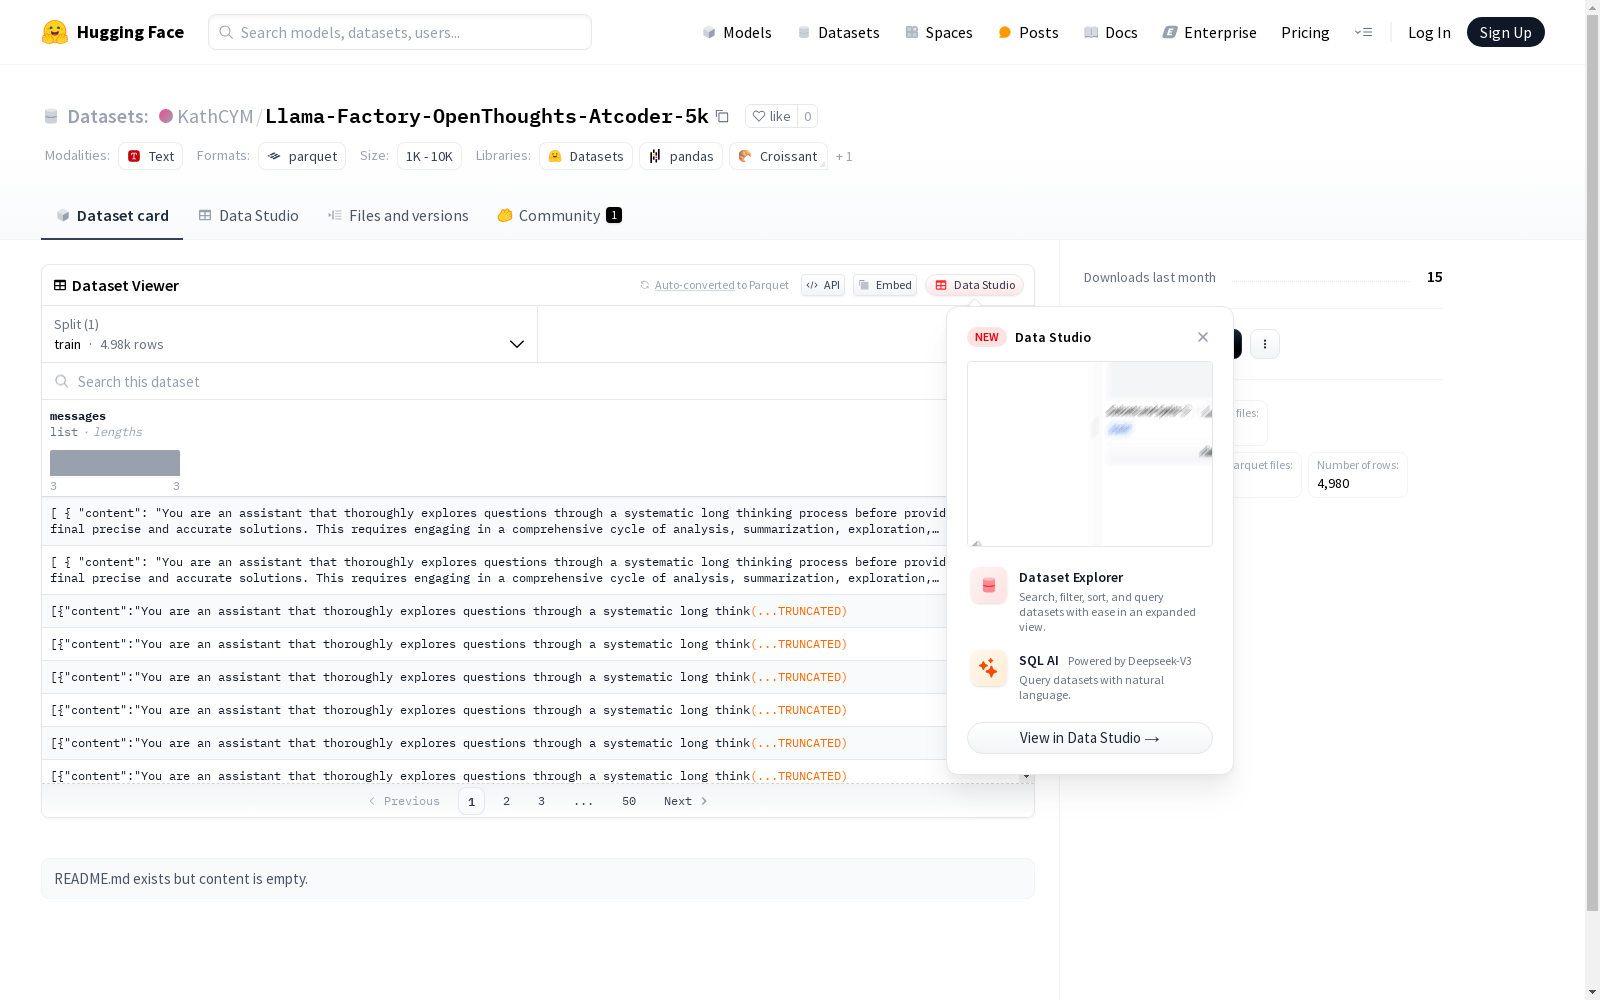The width and height of the screenshot is (1600, 1000).
Task: Switch to the Data Studio tab
Action: pyautogui.click(x=248, y=216)
